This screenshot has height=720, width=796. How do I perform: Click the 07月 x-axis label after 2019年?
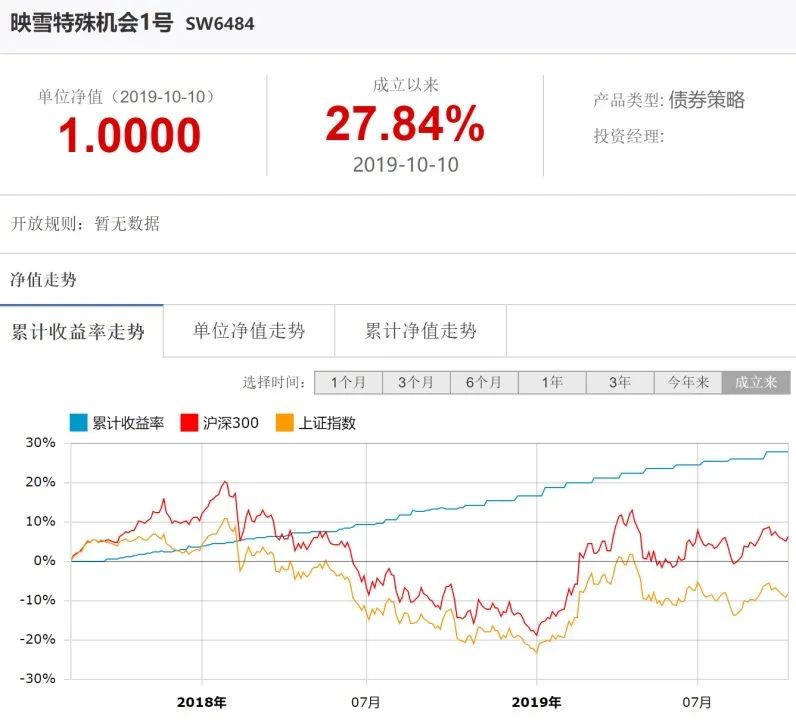coord(697,703)
